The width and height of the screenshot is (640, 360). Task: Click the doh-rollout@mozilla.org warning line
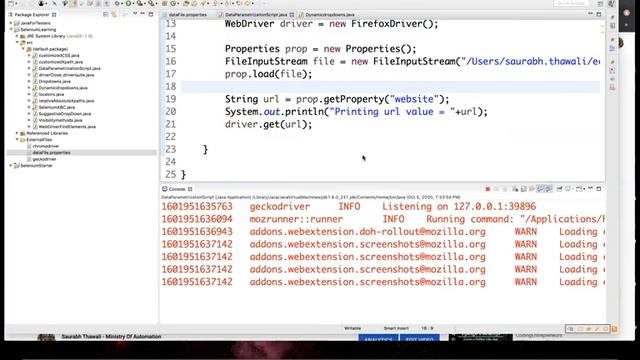383,232
